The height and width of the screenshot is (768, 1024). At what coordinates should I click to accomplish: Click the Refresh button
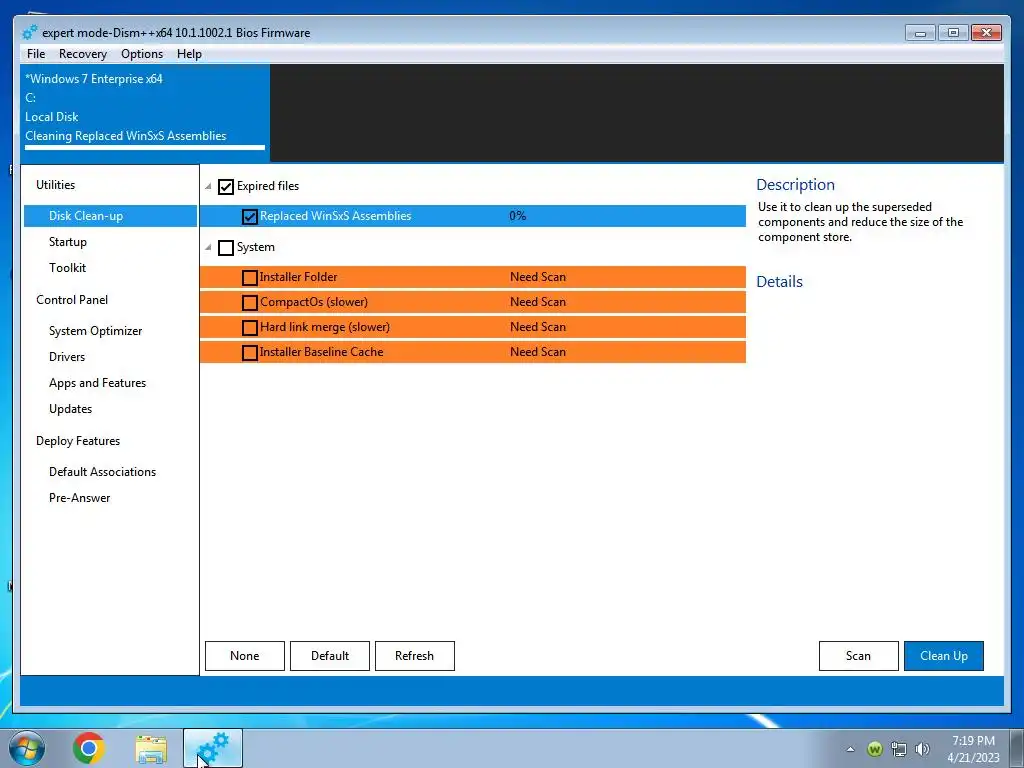pyautogui.click(x=415, y=656)
